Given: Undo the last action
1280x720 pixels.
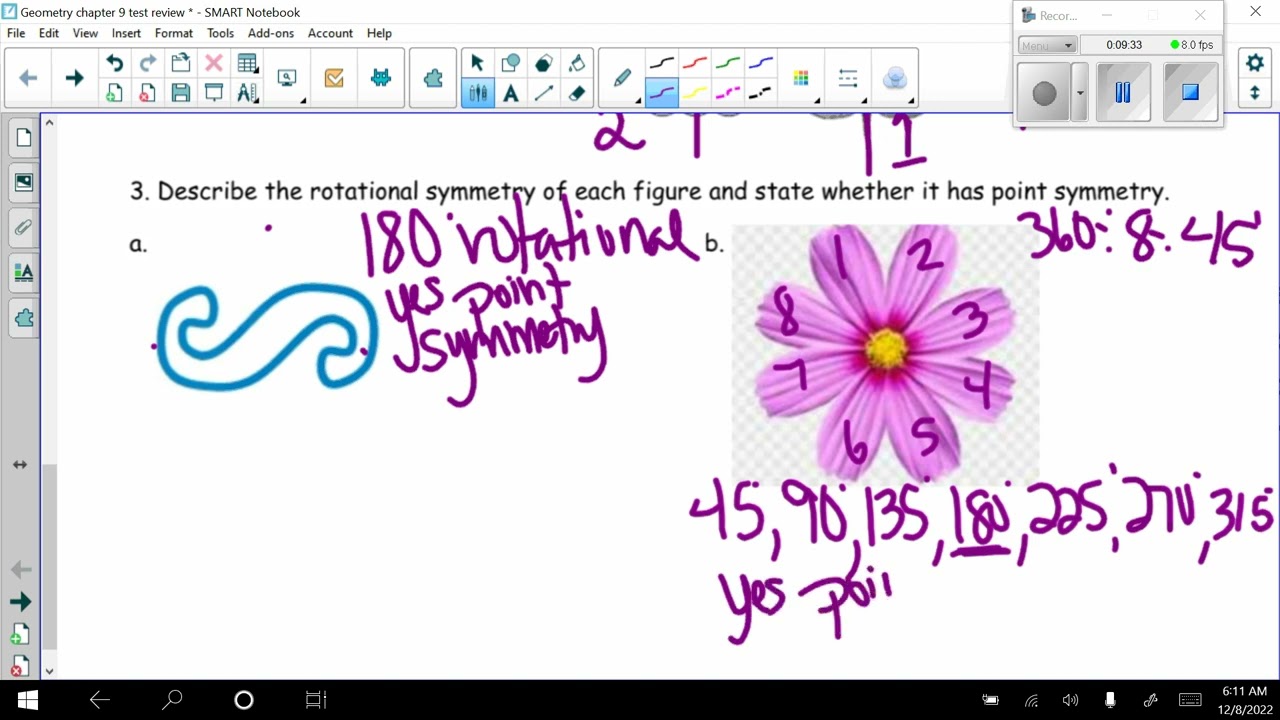Looking at the screenshot, I should (115, 64).
